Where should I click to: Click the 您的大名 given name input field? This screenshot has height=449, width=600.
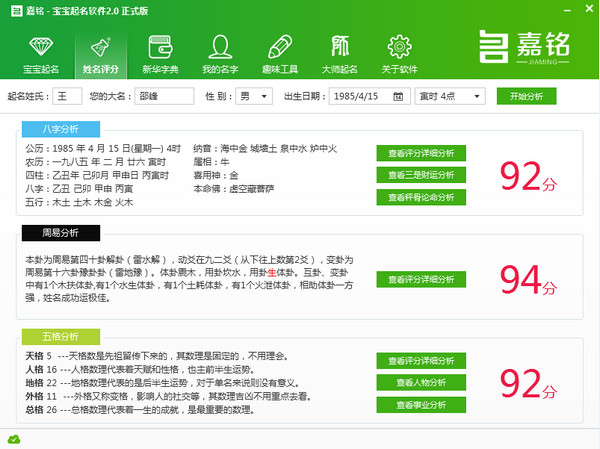coord(165,97)
